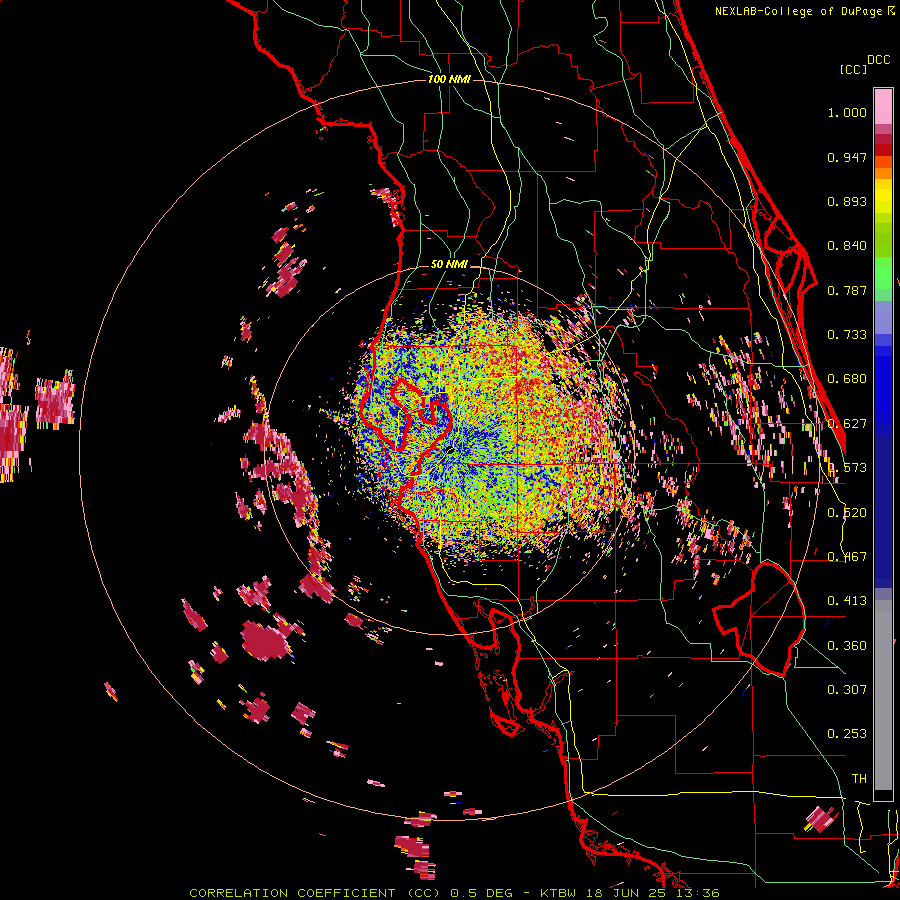This screenshot has width=900, height=900.
Task: Click the 0.893 scale value
Action: pos(847,201)
